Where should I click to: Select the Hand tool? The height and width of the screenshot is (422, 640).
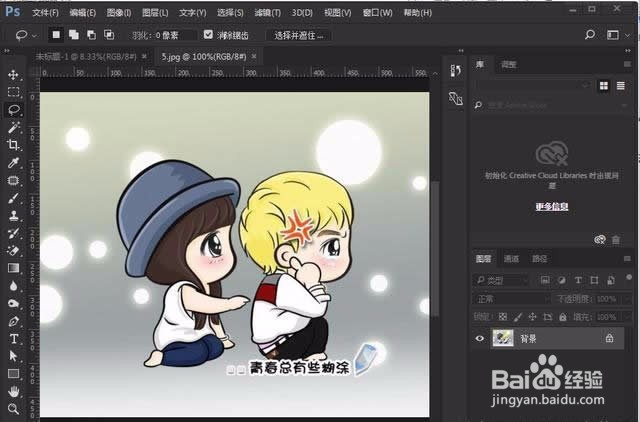tap(13, 391)
